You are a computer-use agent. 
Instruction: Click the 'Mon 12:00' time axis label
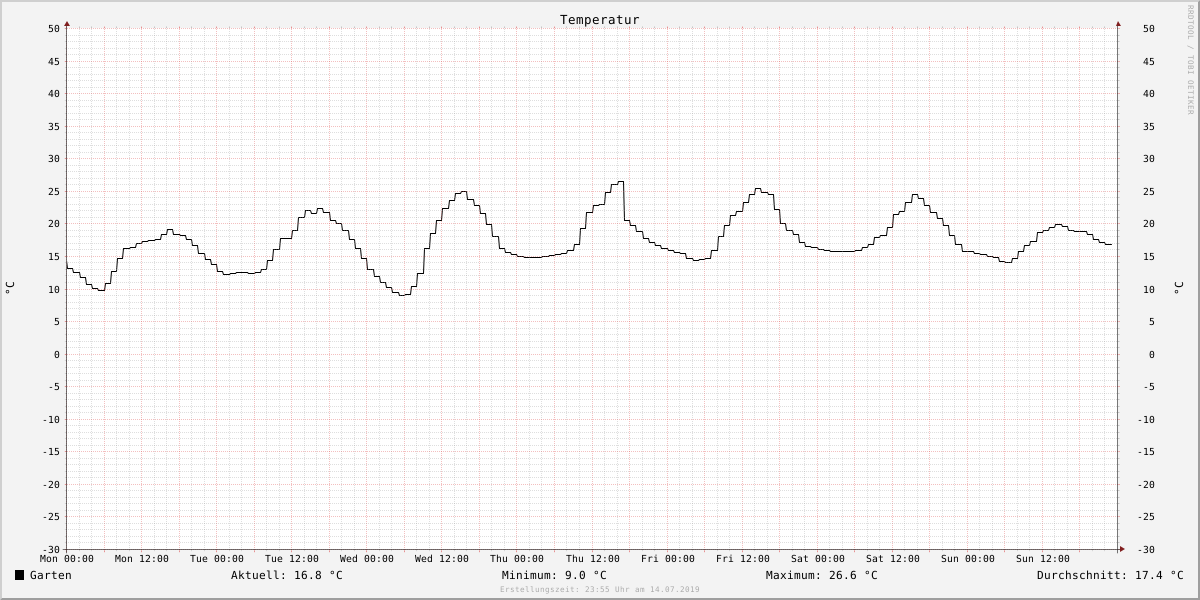[142, 559]
